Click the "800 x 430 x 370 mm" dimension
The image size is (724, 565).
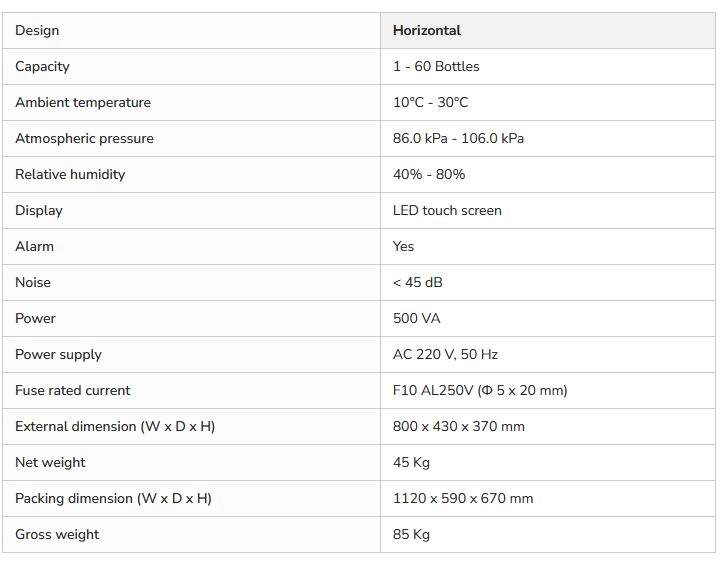click(x=459, y=427)
